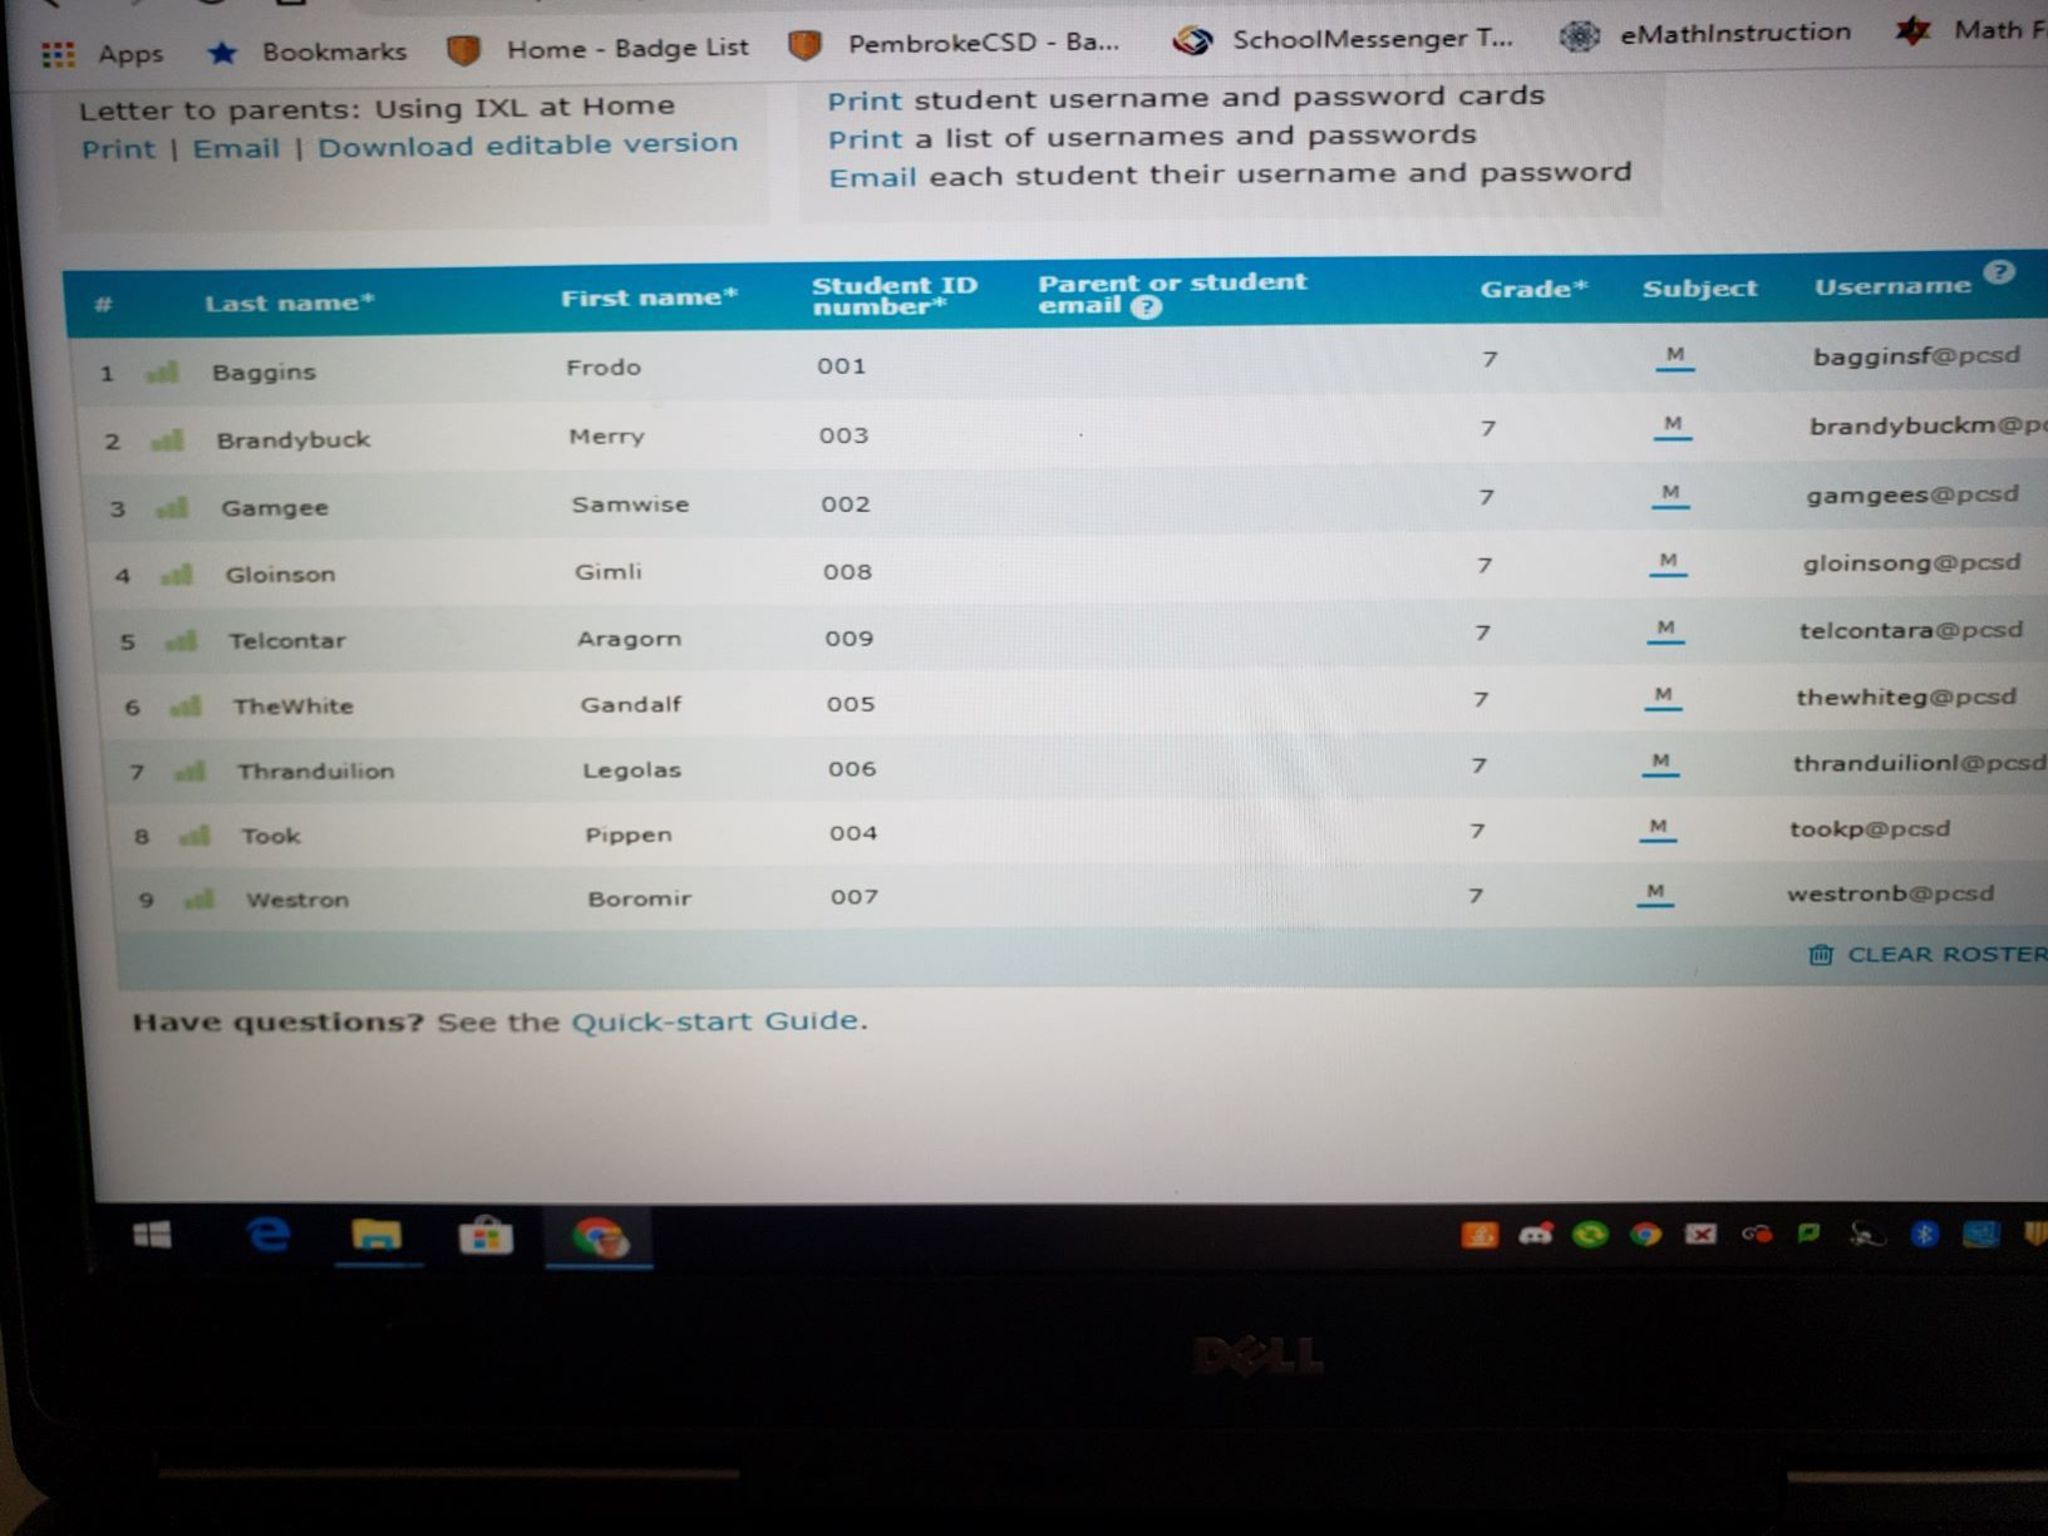Click the help icon next to Username header
Viewport: 2048px width, 1536px height.
point(1998,272)
